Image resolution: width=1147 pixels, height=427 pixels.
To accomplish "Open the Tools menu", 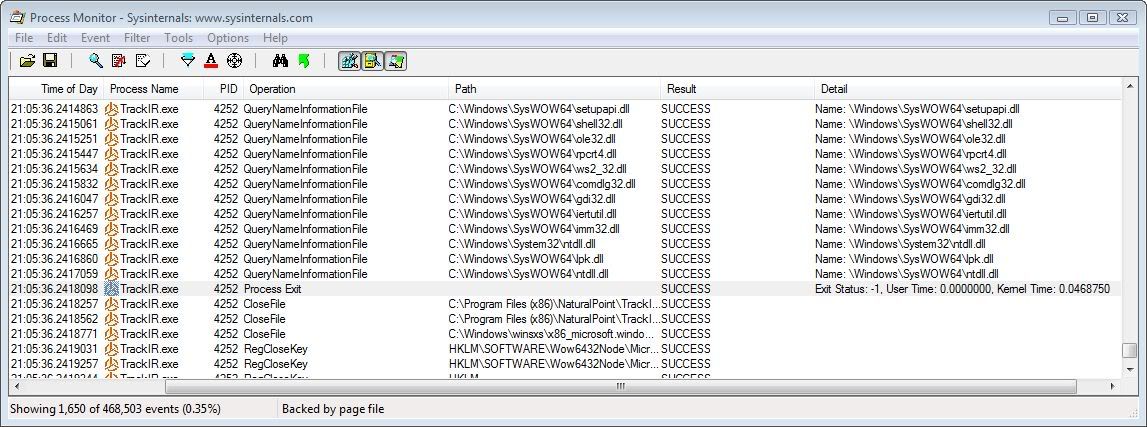I will tap(178, 38).
